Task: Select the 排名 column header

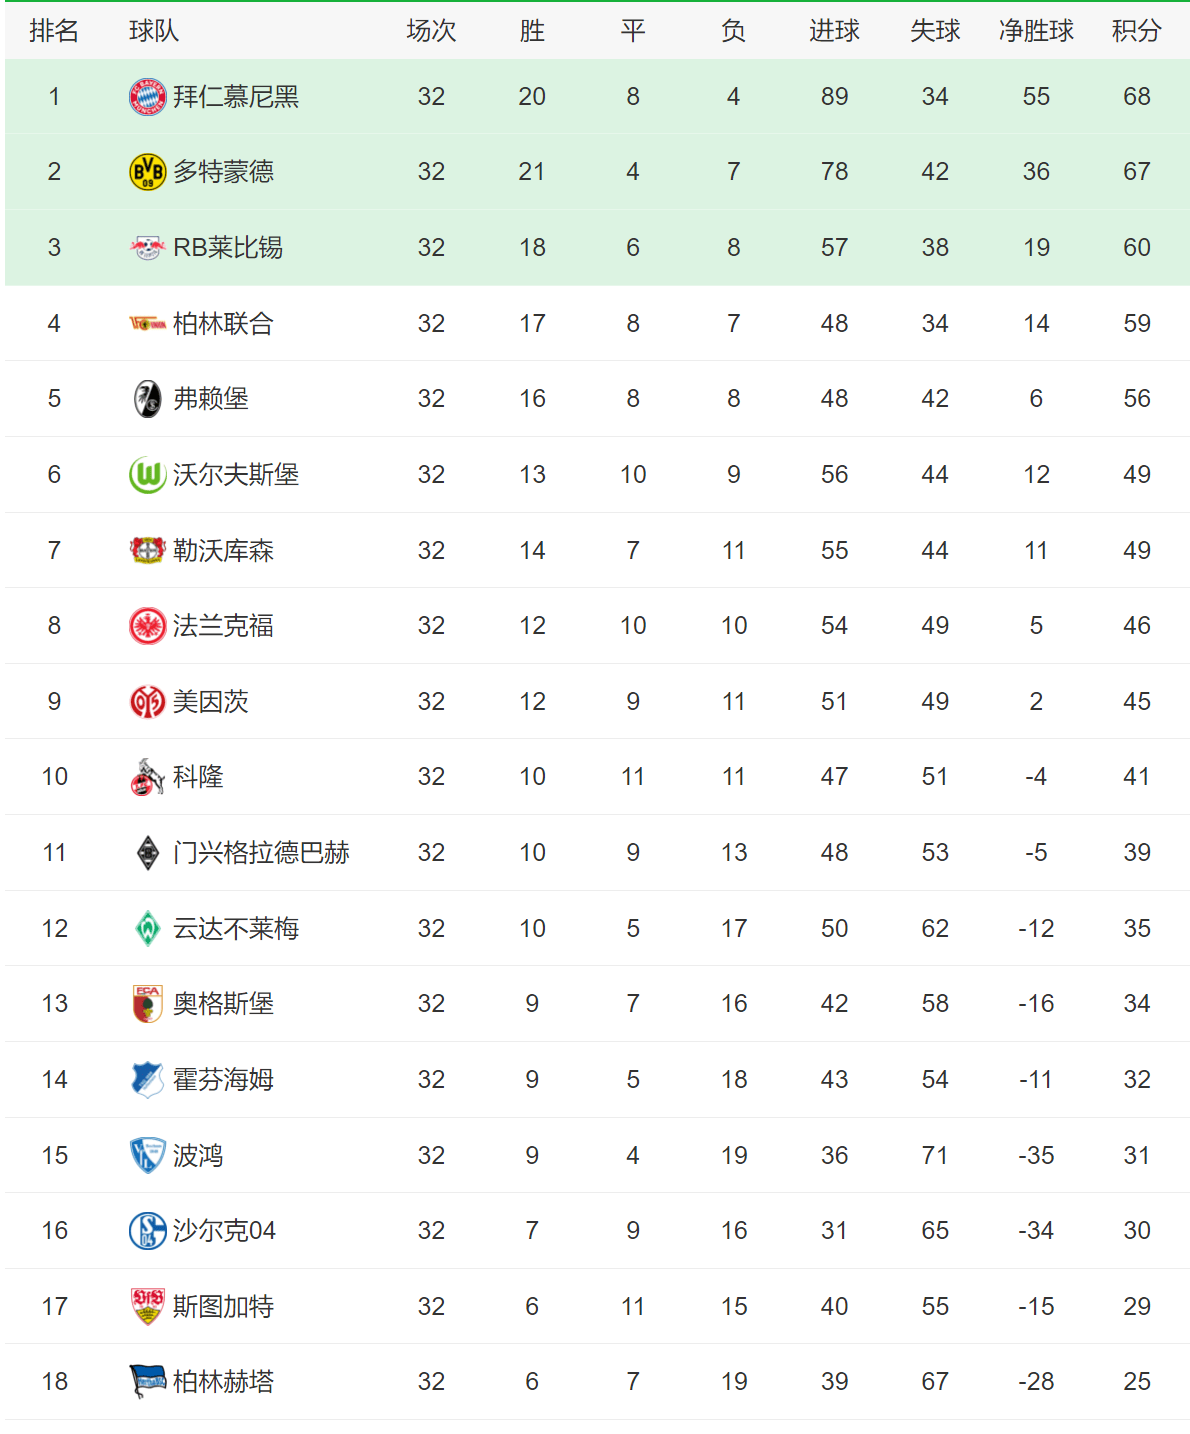Action: tap(54, 31)
